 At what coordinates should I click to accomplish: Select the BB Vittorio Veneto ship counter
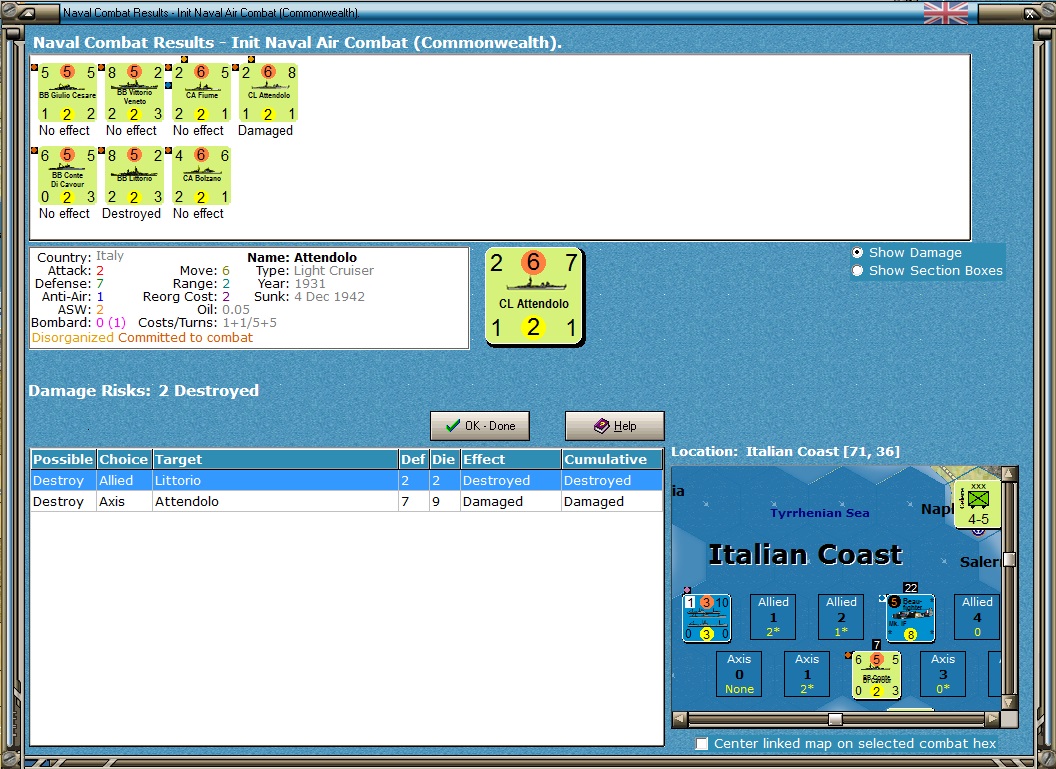pos(134,93)
